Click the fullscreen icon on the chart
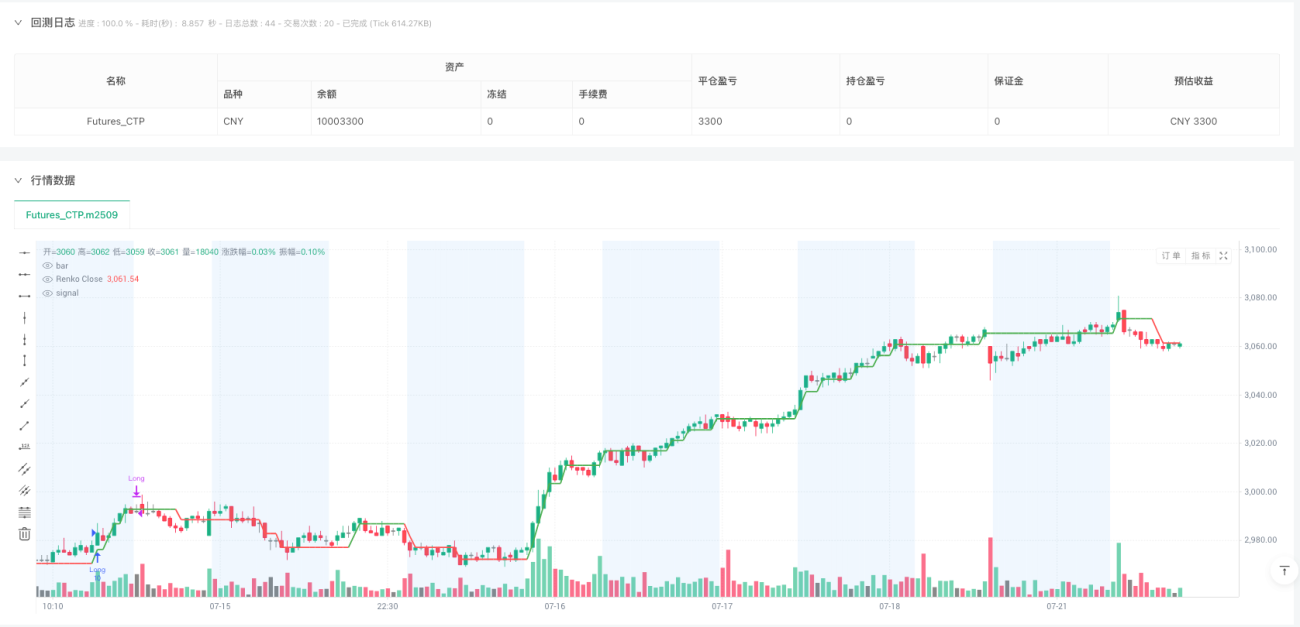 (1223, 256)
